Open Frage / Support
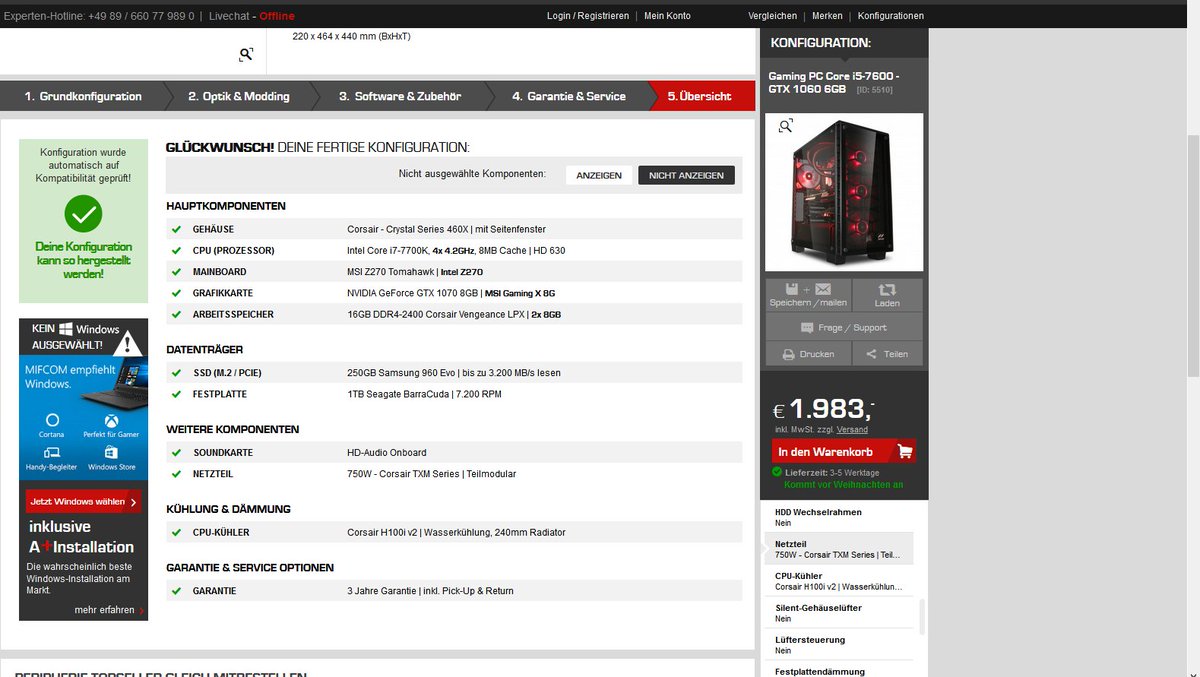Image resolution: width=1200 pixels, height=677 pixels. [x=844, y=327]
